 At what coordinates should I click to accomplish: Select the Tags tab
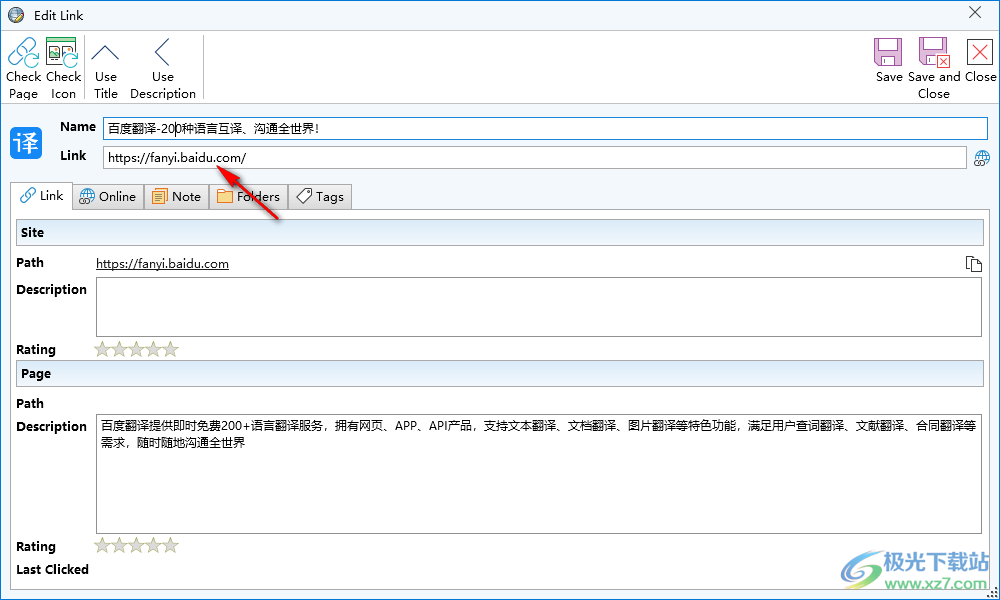320,197
